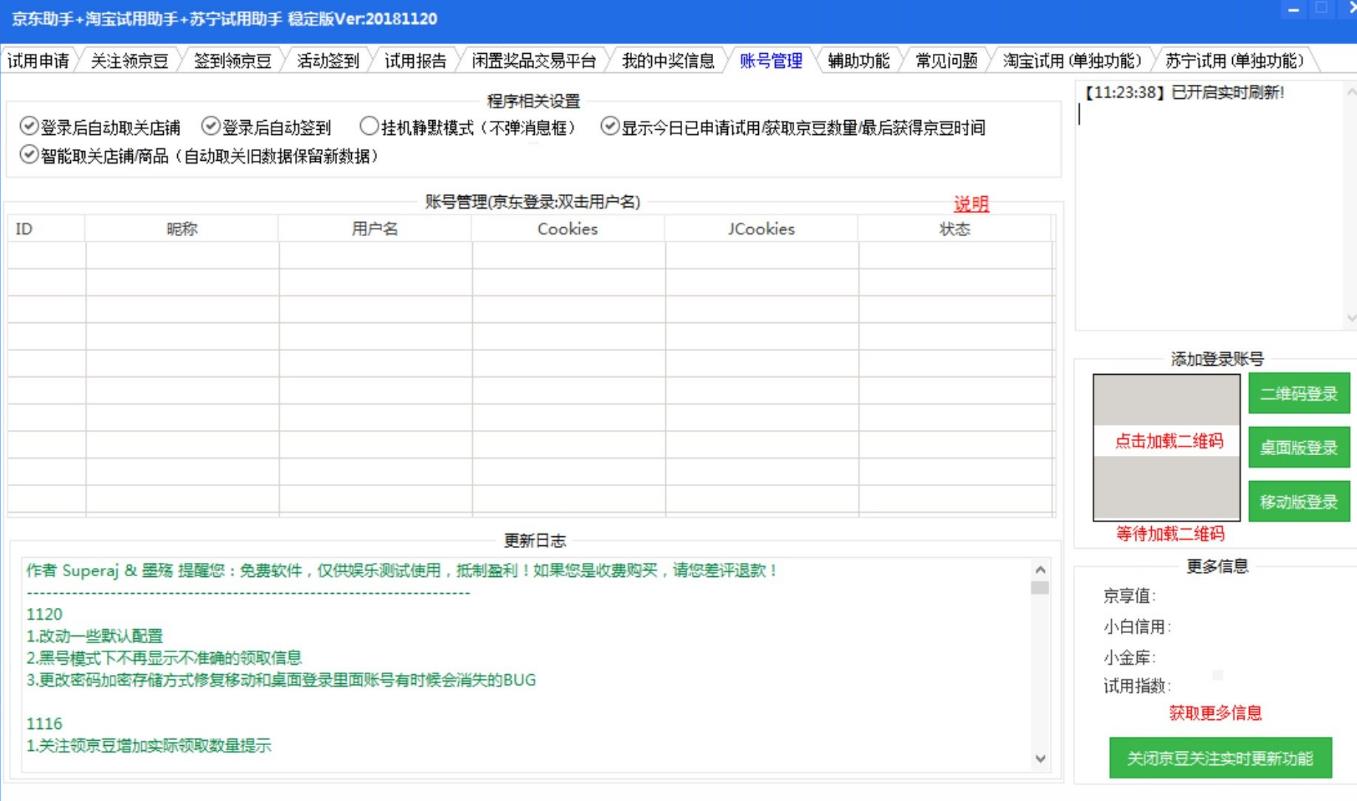Click the 移动版登录 button
The height and width of the screenshot is (801, 1357).
tap(1299, 501)
